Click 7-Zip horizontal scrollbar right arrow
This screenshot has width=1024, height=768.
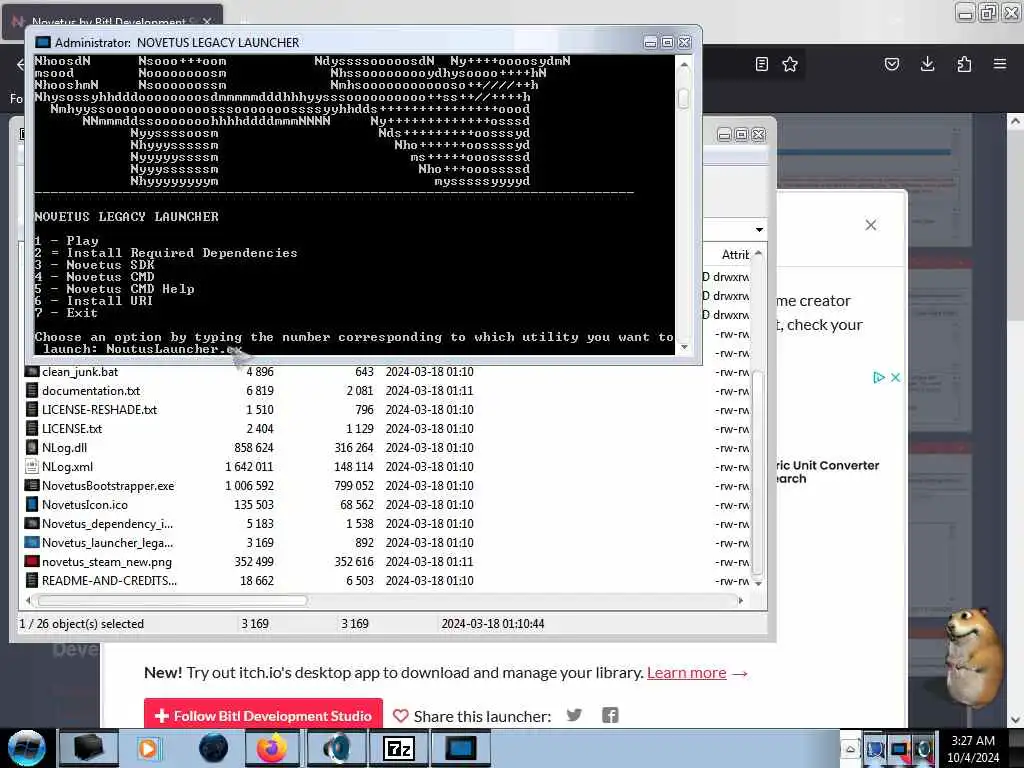[x=740, y=600]
